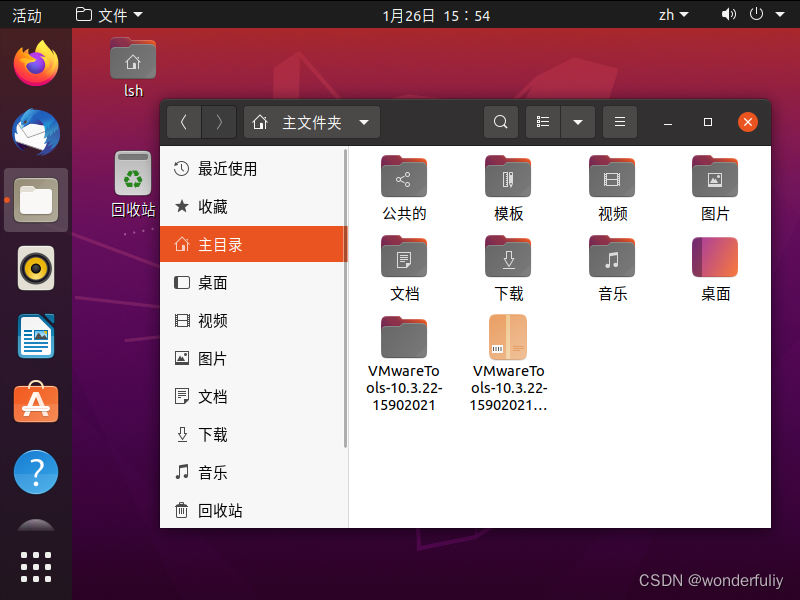Switch to list view icon
Viewport: 800px width, 600px height.
(543, 122)
